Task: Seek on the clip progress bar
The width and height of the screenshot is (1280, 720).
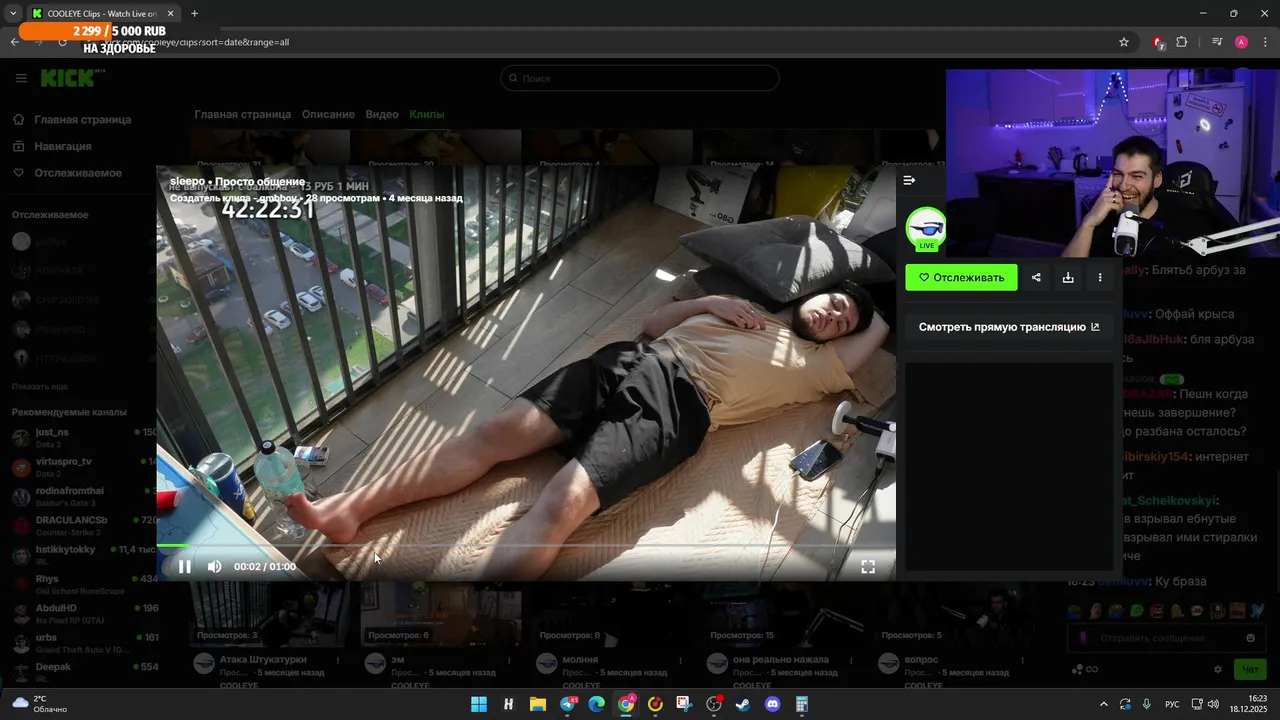Action: tap(526, 546)
